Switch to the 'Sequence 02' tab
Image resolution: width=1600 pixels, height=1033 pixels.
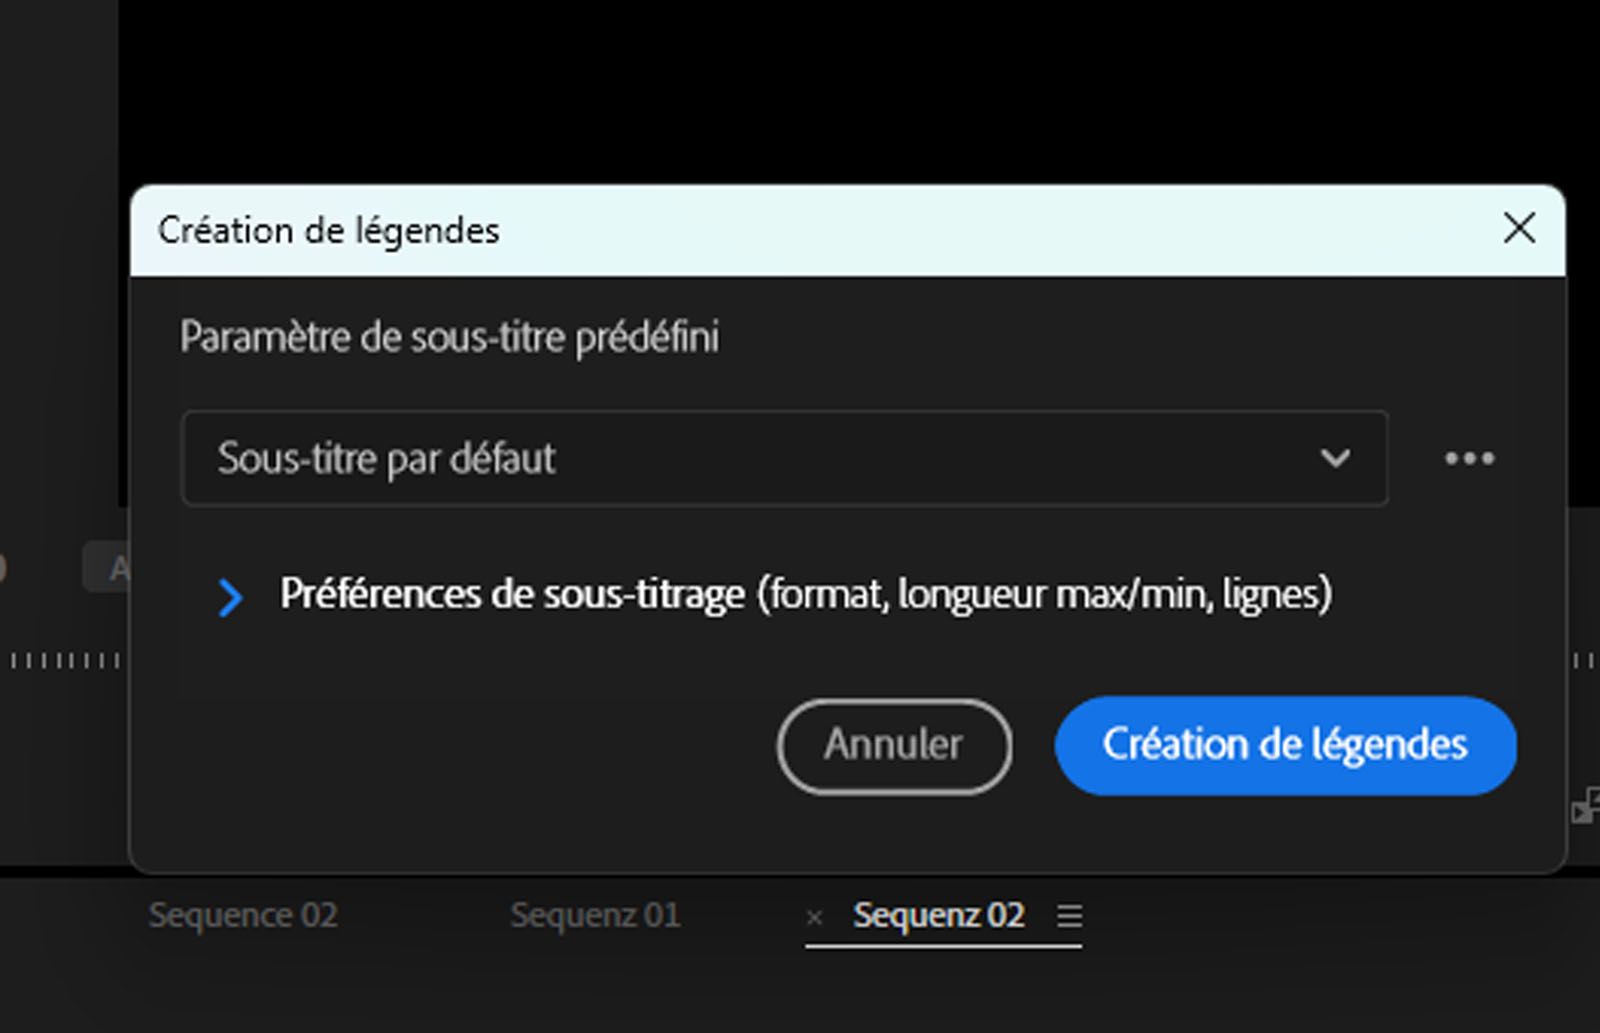pyautogui.click(x=243, y=915)
